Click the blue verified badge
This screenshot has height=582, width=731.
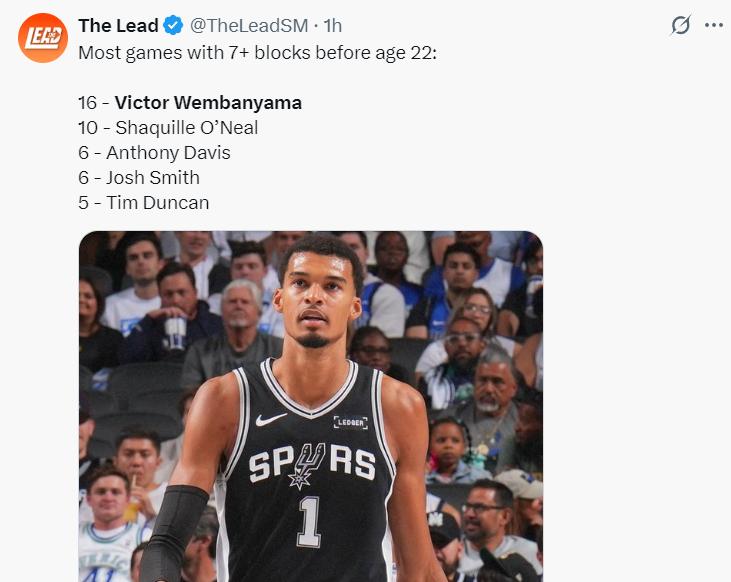172,26
